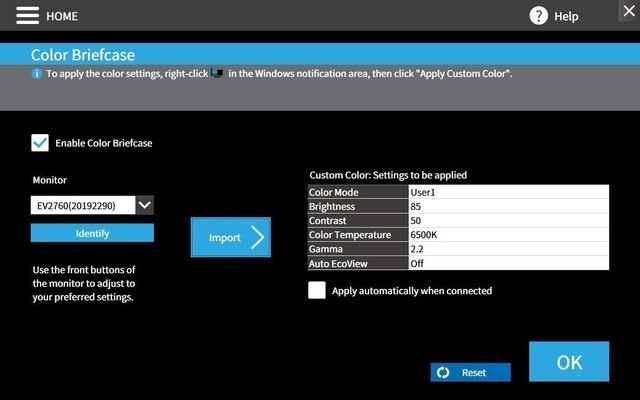The height and width of the screenshot is (400, 640).
Task: Expand the Monitor dropdown arrow
Action: [x=145, y=205]
